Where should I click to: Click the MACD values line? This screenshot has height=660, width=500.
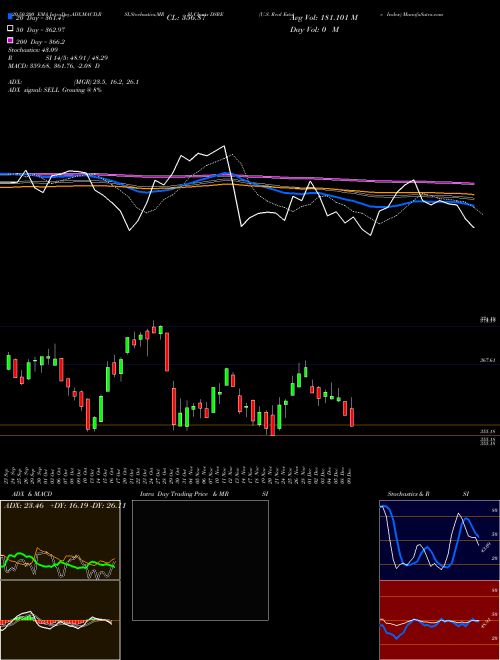(x=53, y=66)
